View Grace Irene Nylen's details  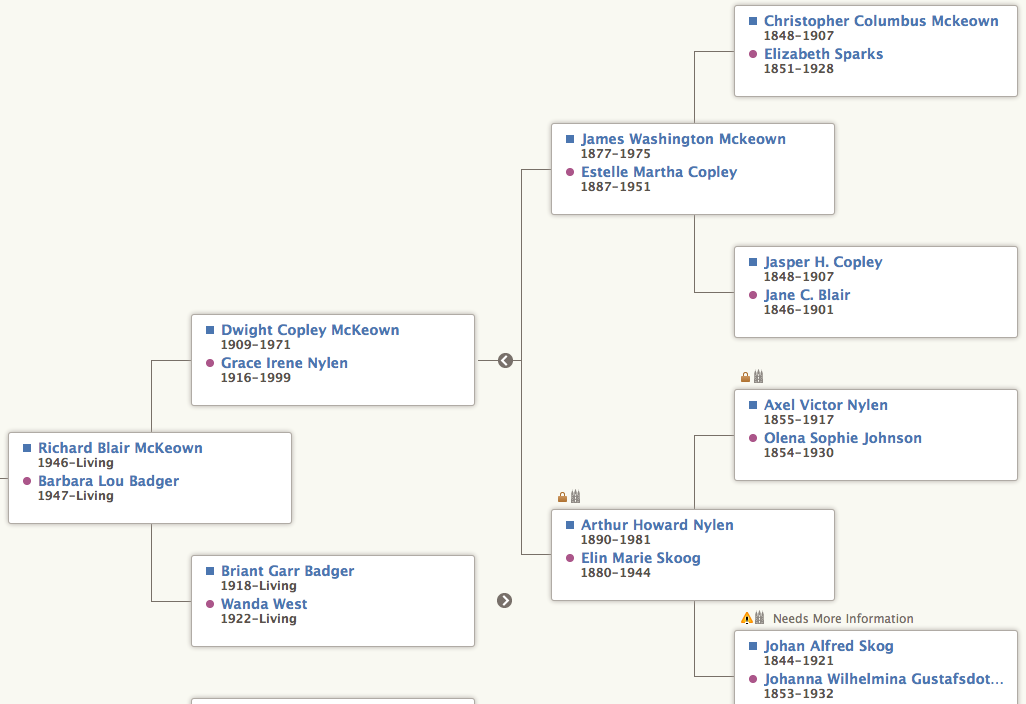tap(284, 363)
